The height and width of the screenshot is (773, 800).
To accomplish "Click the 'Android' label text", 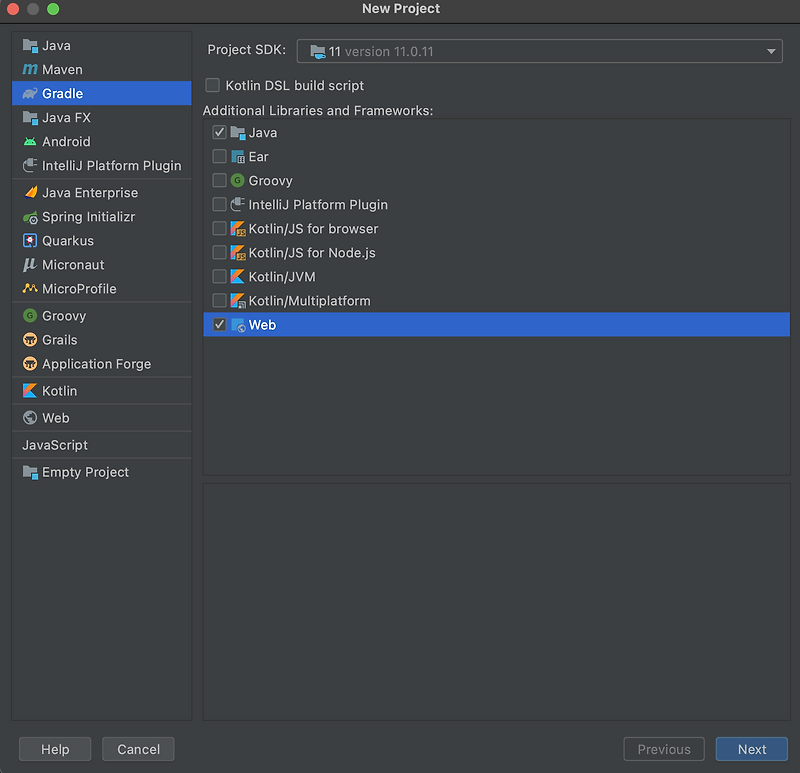I will 66,141.
